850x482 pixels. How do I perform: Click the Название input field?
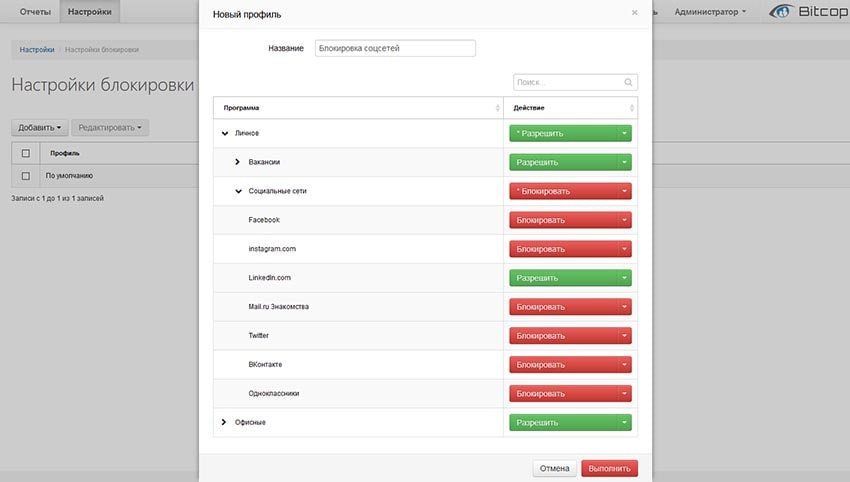(x=395, y=48)
